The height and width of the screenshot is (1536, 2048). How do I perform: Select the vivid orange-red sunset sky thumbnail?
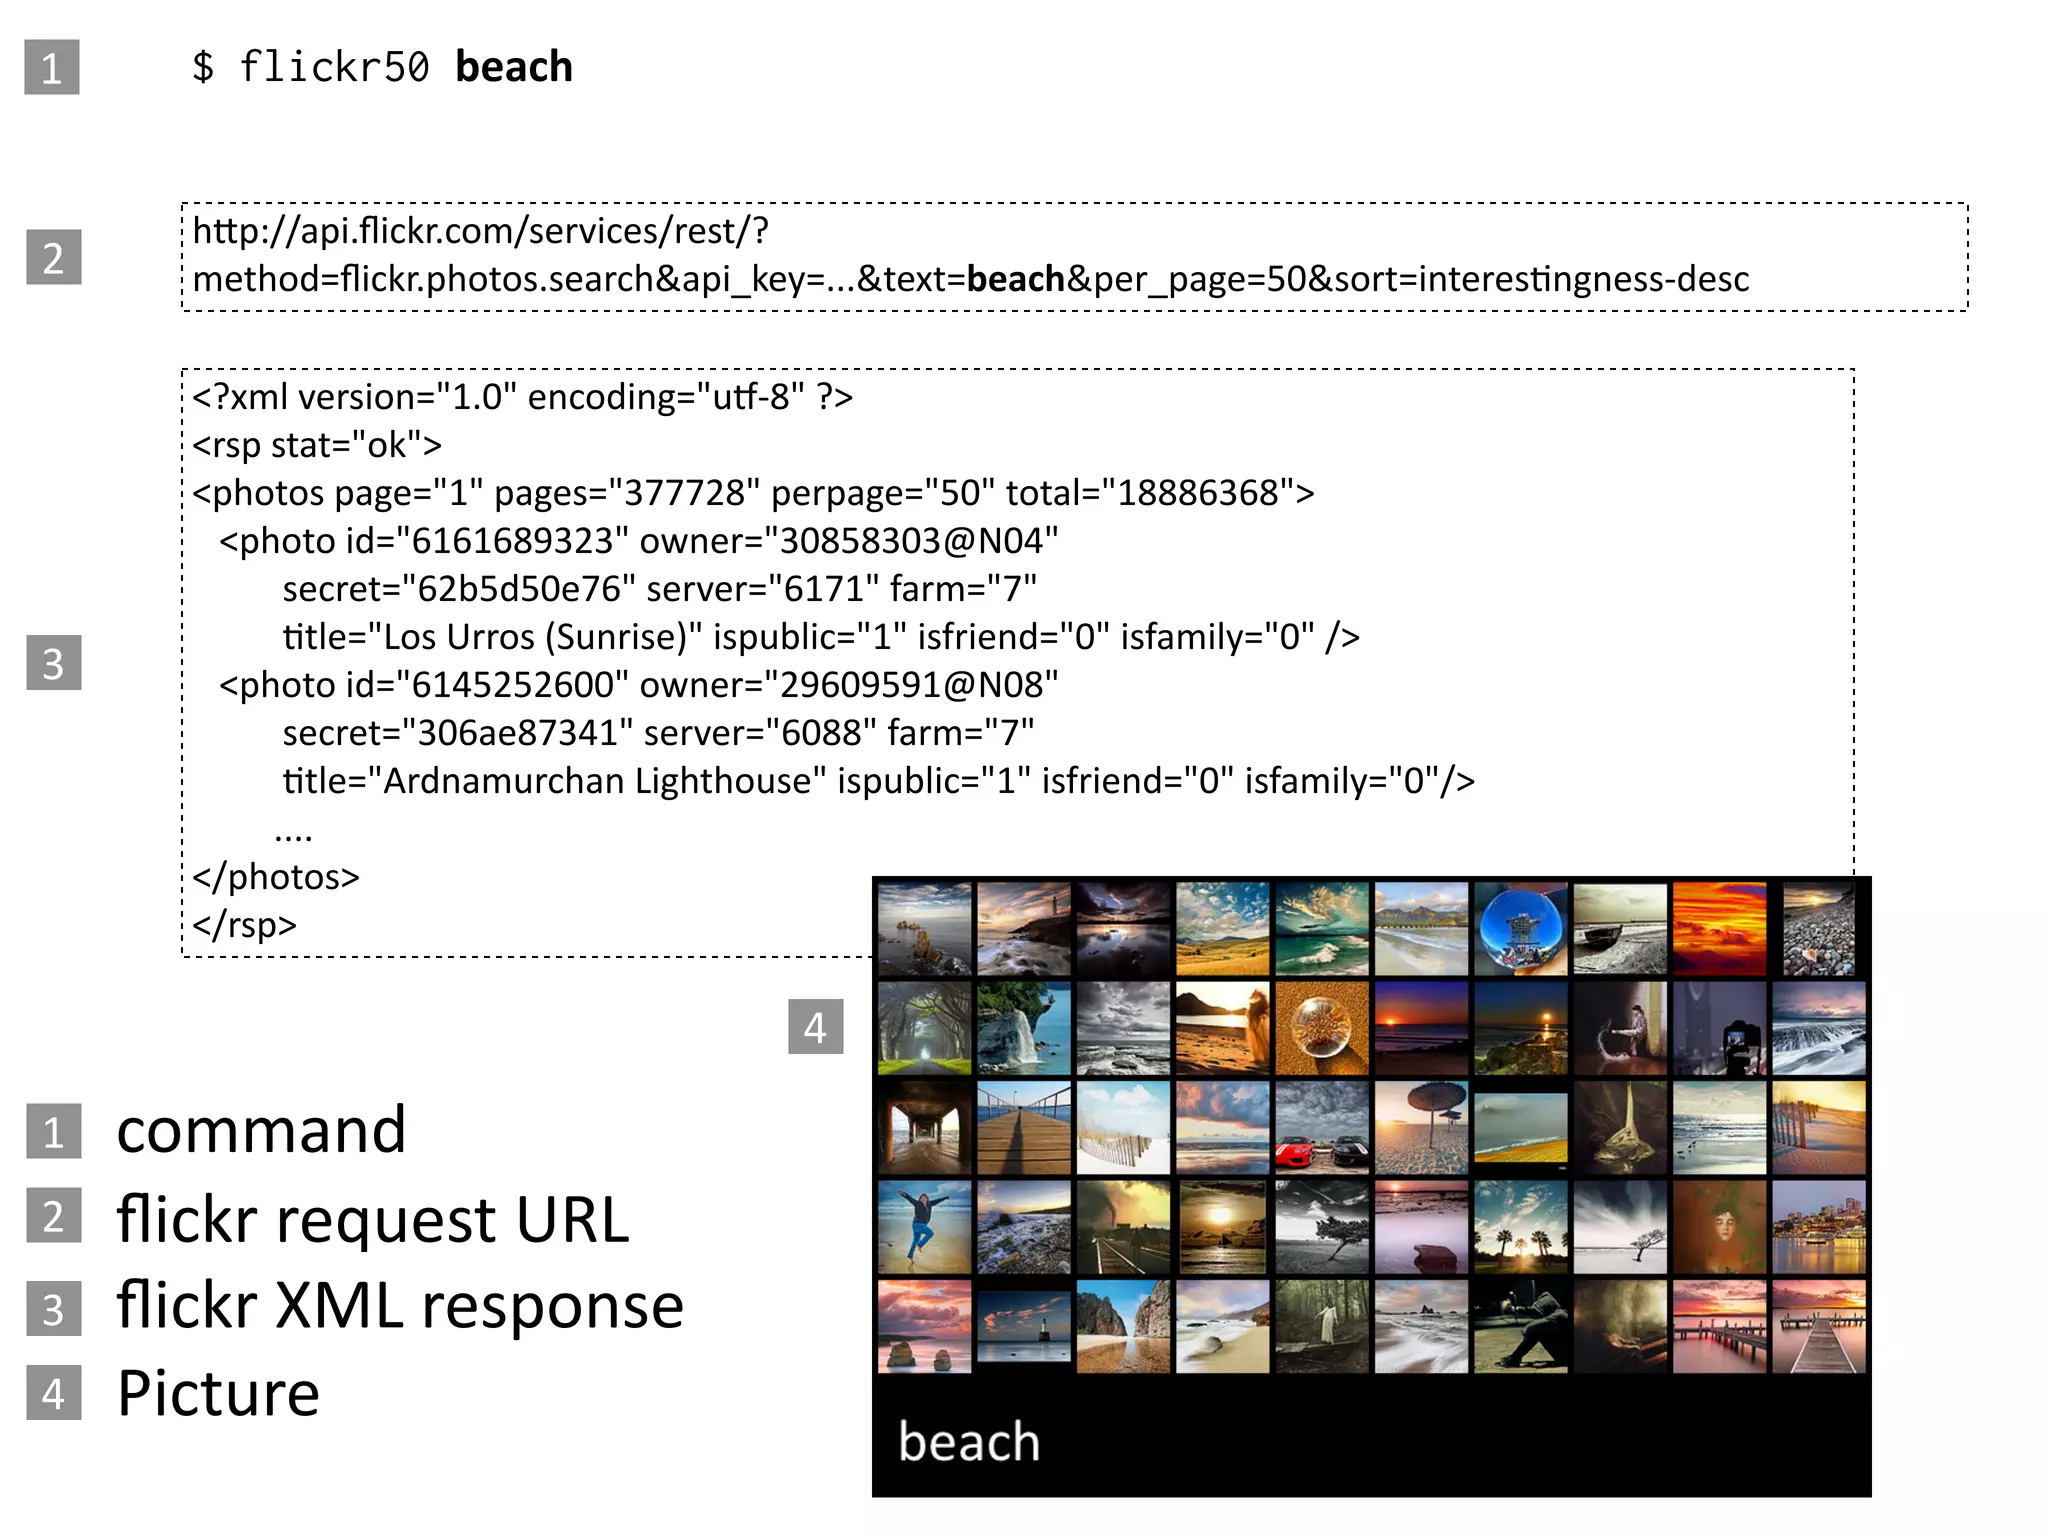[x=1719, y=928]
